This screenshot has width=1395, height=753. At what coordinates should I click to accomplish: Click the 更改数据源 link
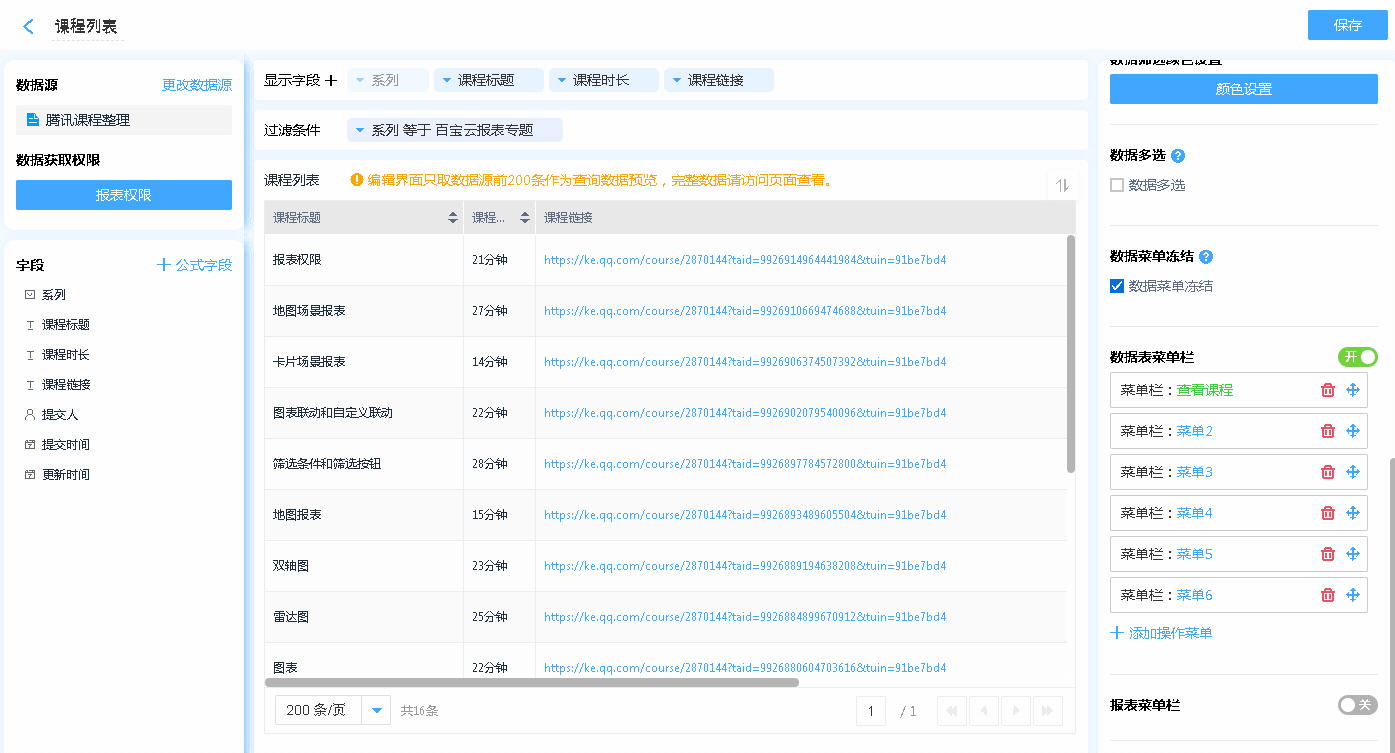click(x=197, y=86)
